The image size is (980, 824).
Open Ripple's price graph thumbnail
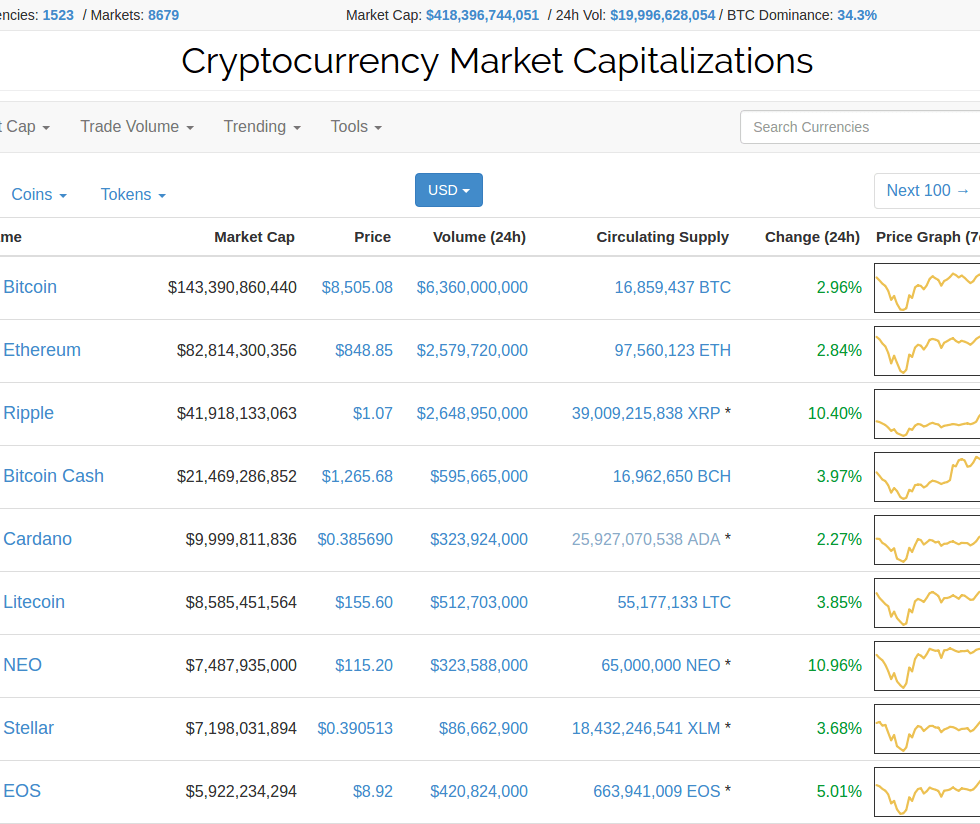[x=927, y=414]
